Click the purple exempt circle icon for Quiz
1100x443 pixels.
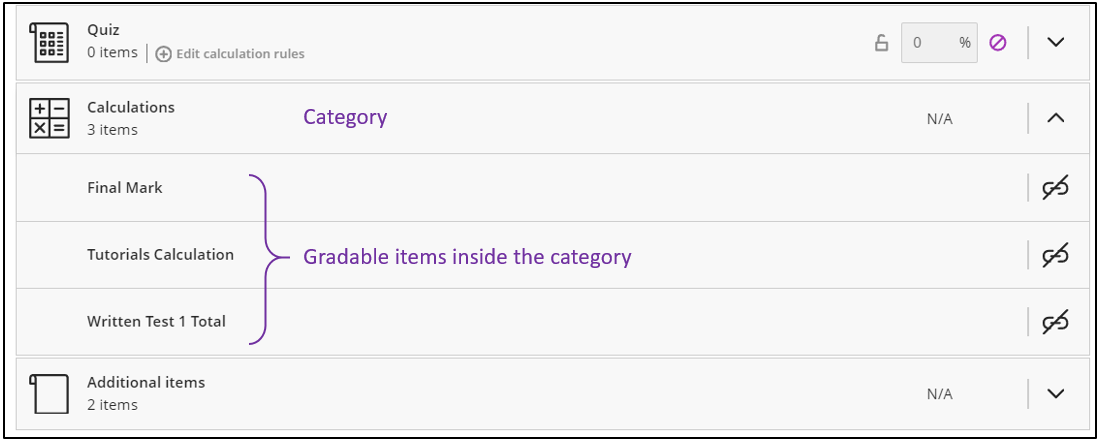coord(998,43)
